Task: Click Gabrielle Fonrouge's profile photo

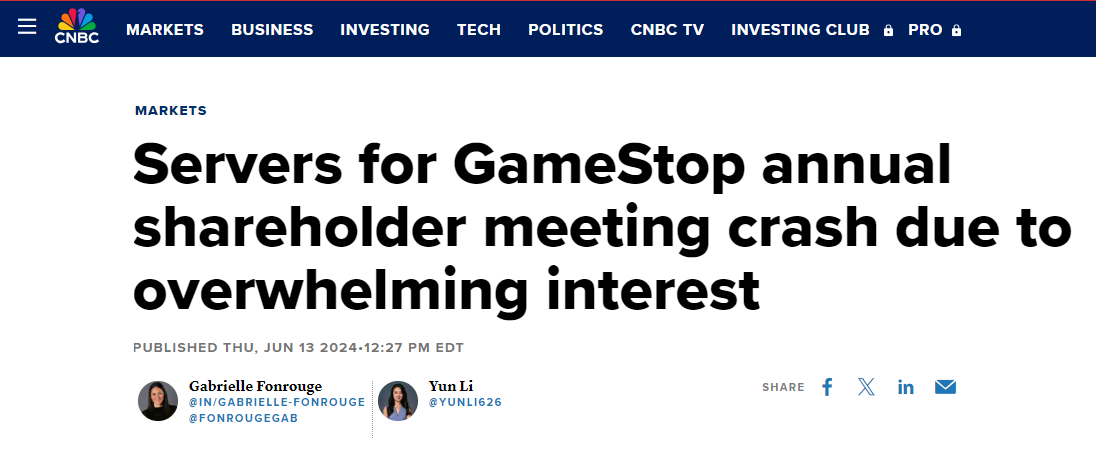Action: tap(158, 401)
